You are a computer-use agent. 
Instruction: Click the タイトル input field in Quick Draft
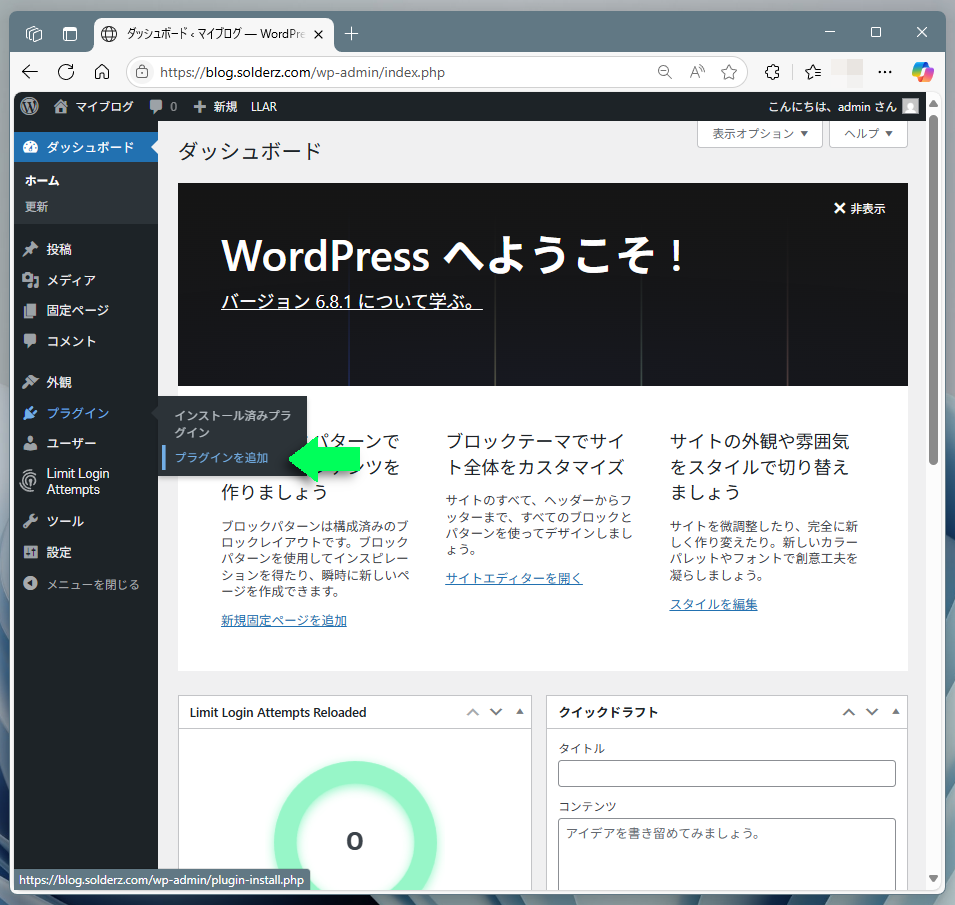click(x=726, y=773)
